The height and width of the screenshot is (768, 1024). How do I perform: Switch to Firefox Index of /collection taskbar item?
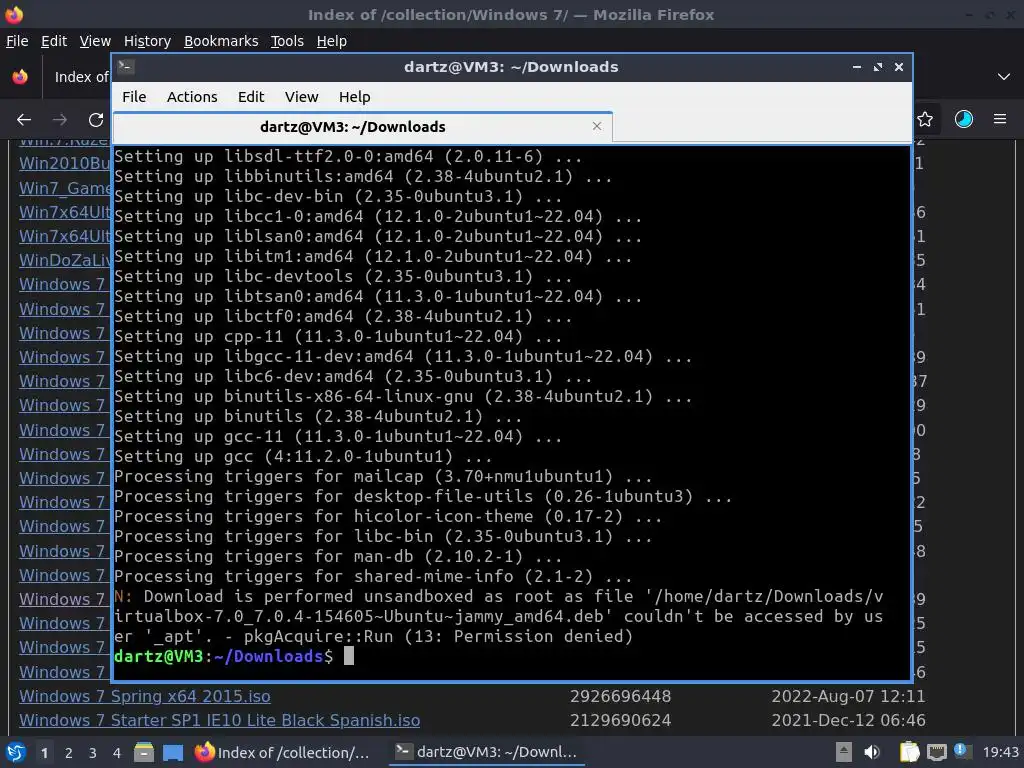[282, 752]
